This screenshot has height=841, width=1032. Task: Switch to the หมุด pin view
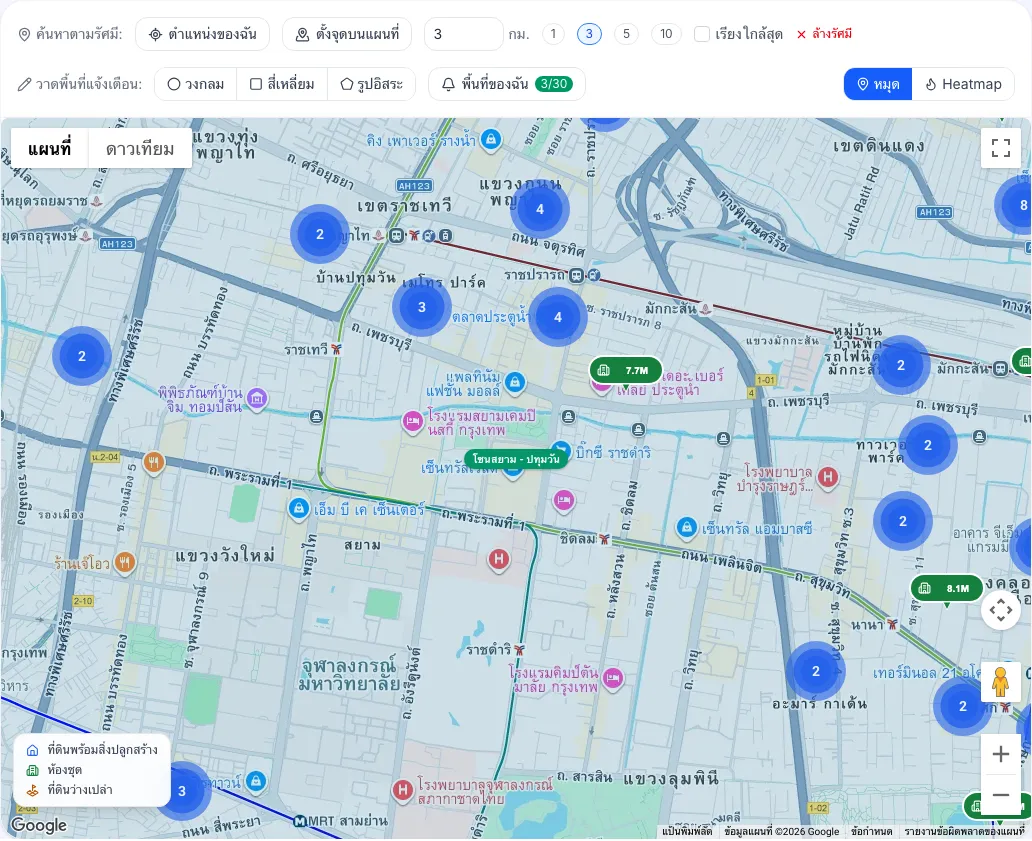878,84
